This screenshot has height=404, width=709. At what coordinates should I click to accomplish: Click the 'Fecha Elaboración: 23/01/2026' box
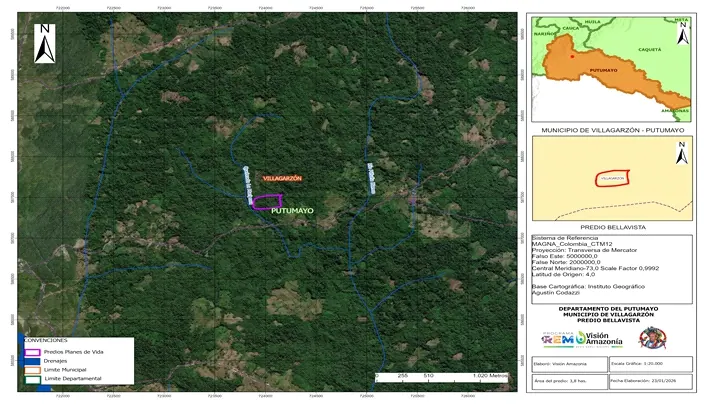[651, 381]
